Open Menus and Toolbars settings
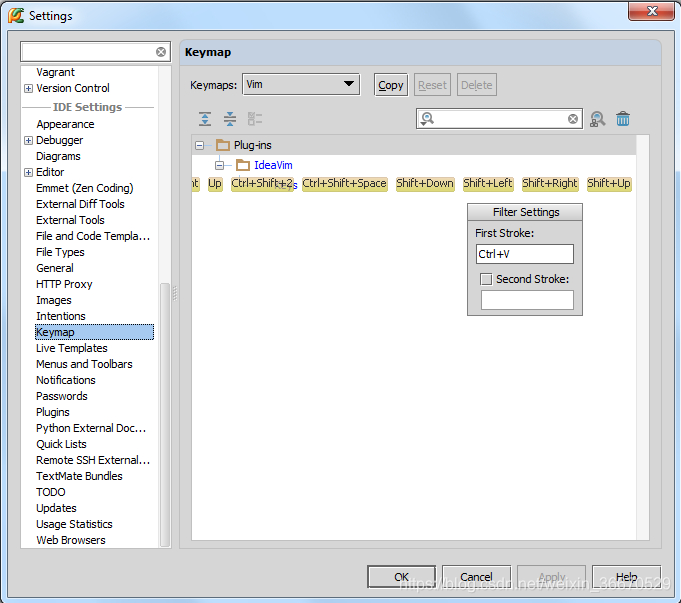Screen dimensions: 681x603 [x=84, y=364]
